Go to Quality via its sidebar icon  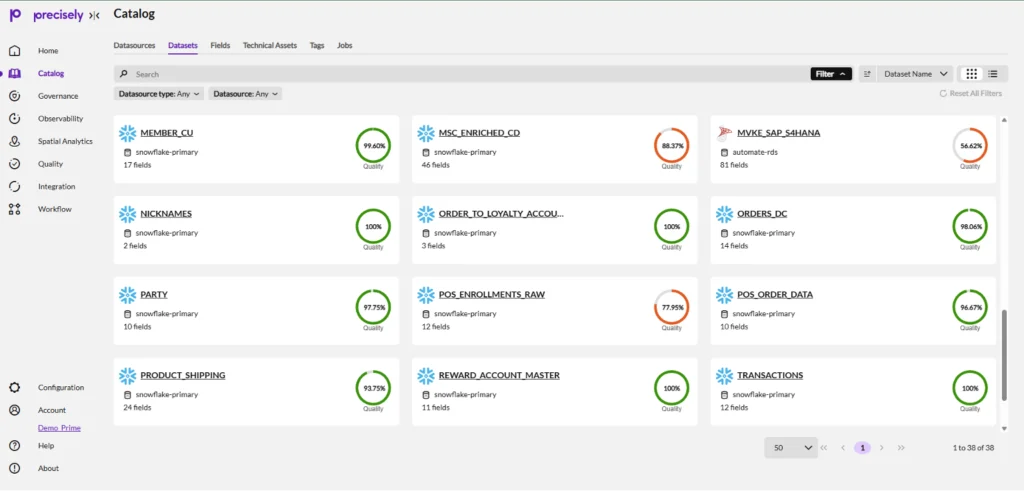click(14, 164)
